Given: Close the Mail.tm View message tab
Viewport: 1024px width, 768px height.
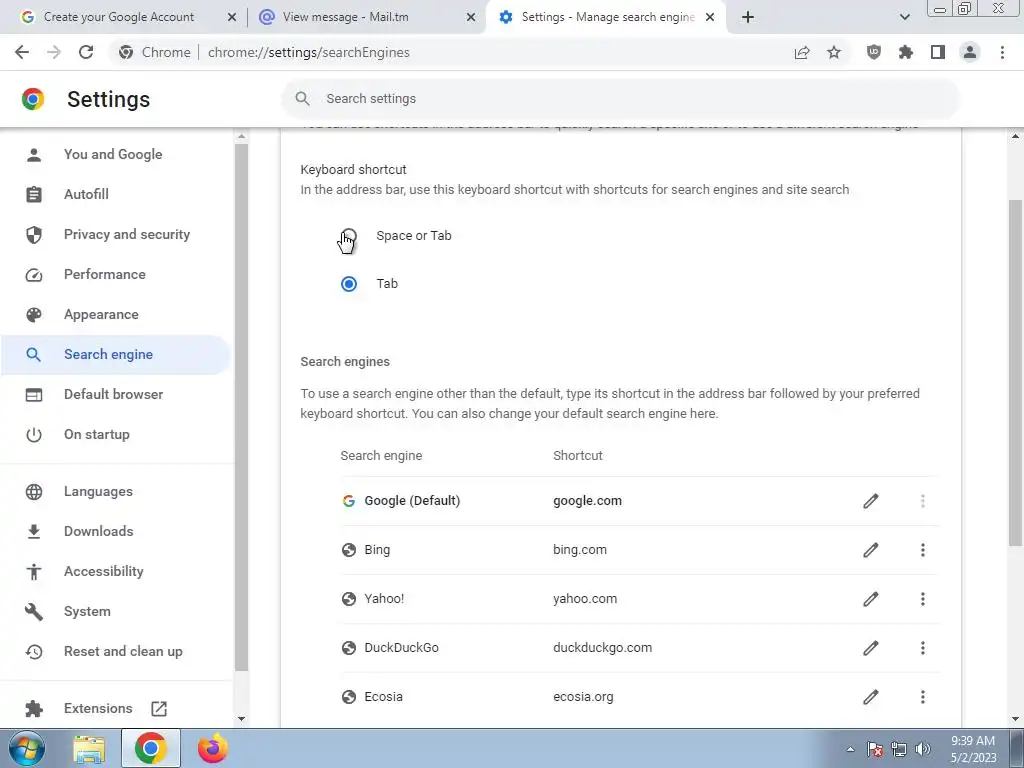Looking at the screenshot, I should 471,18.
